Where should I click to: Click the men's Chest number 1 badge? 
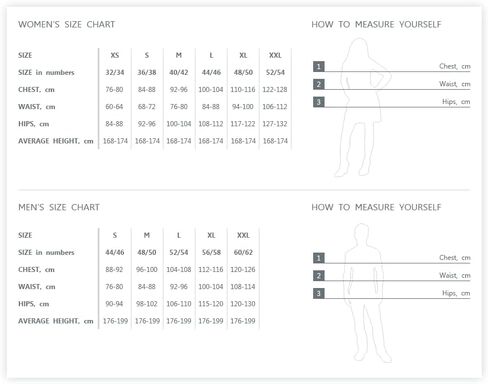[319, 258]
